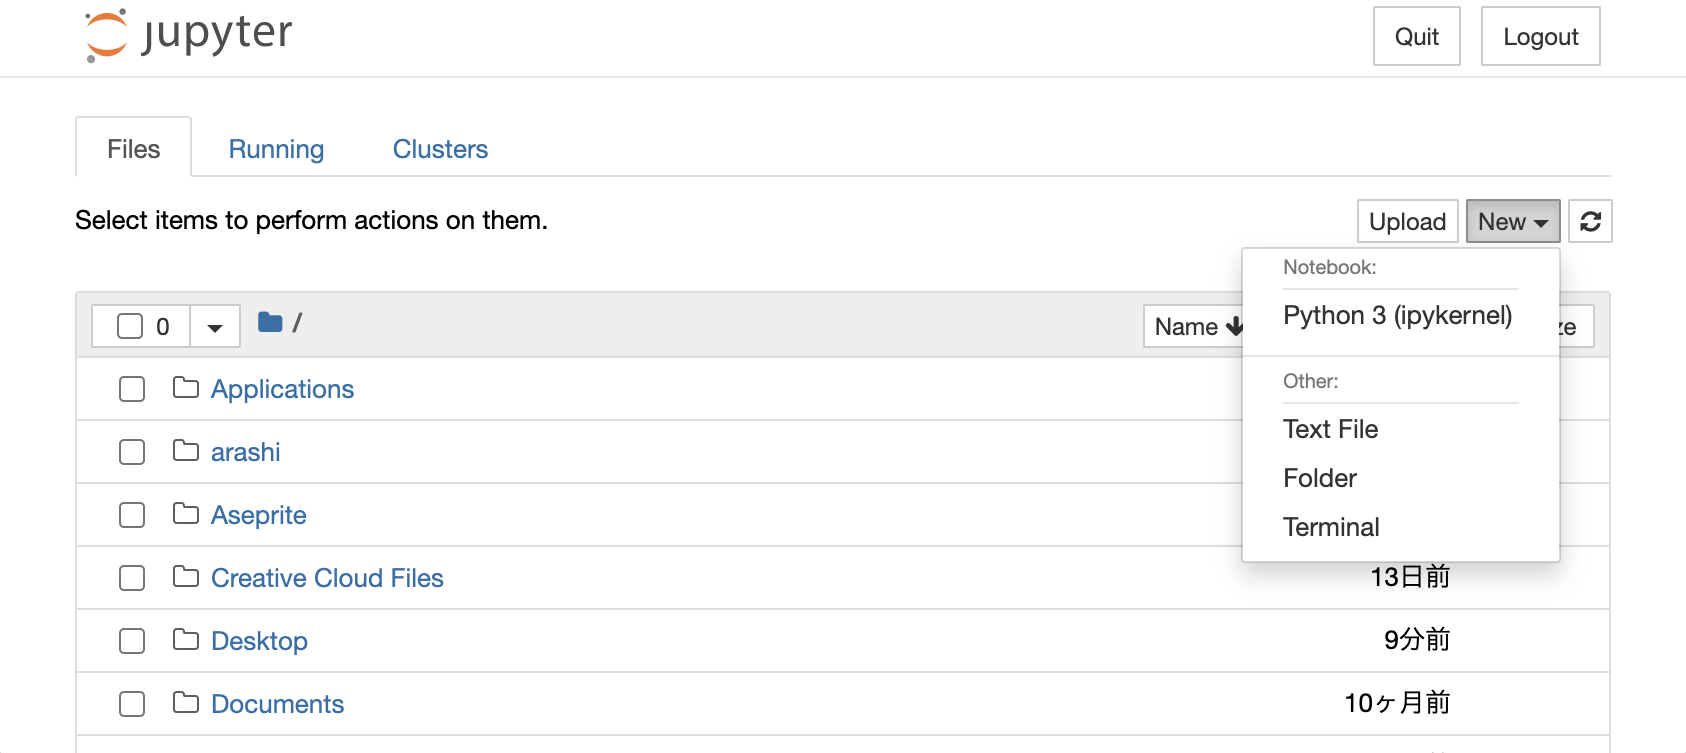The width and height of the screenshot is (1686, 753).
Task: Create a Python 3 (ipykernel) notebook
Action: 1397,315
